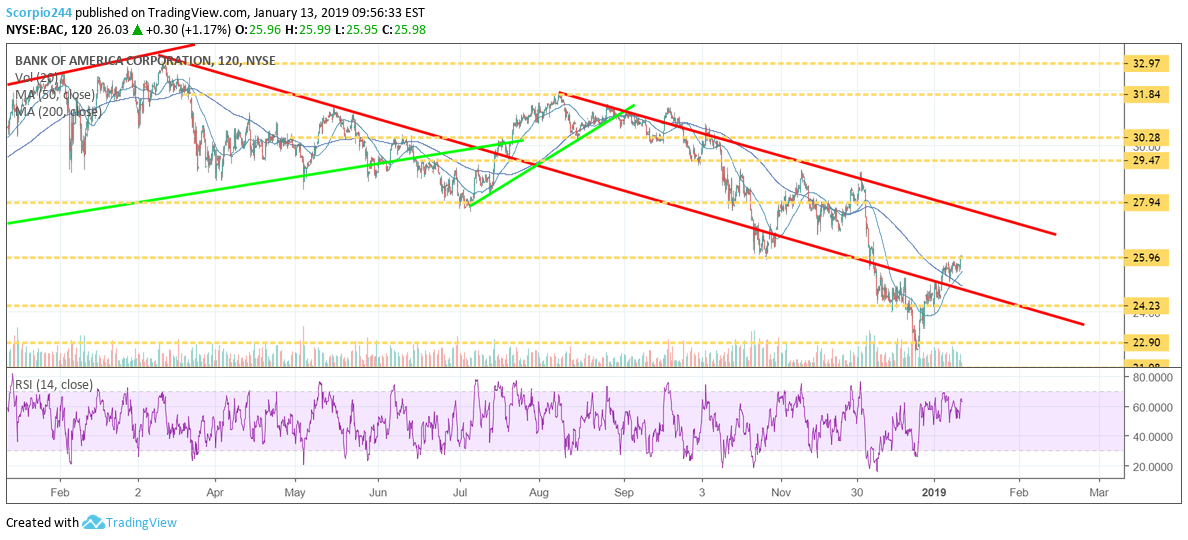Select the 27.94 price level label
This screenshot has height=540, width=1188.
pos(1147,203)
